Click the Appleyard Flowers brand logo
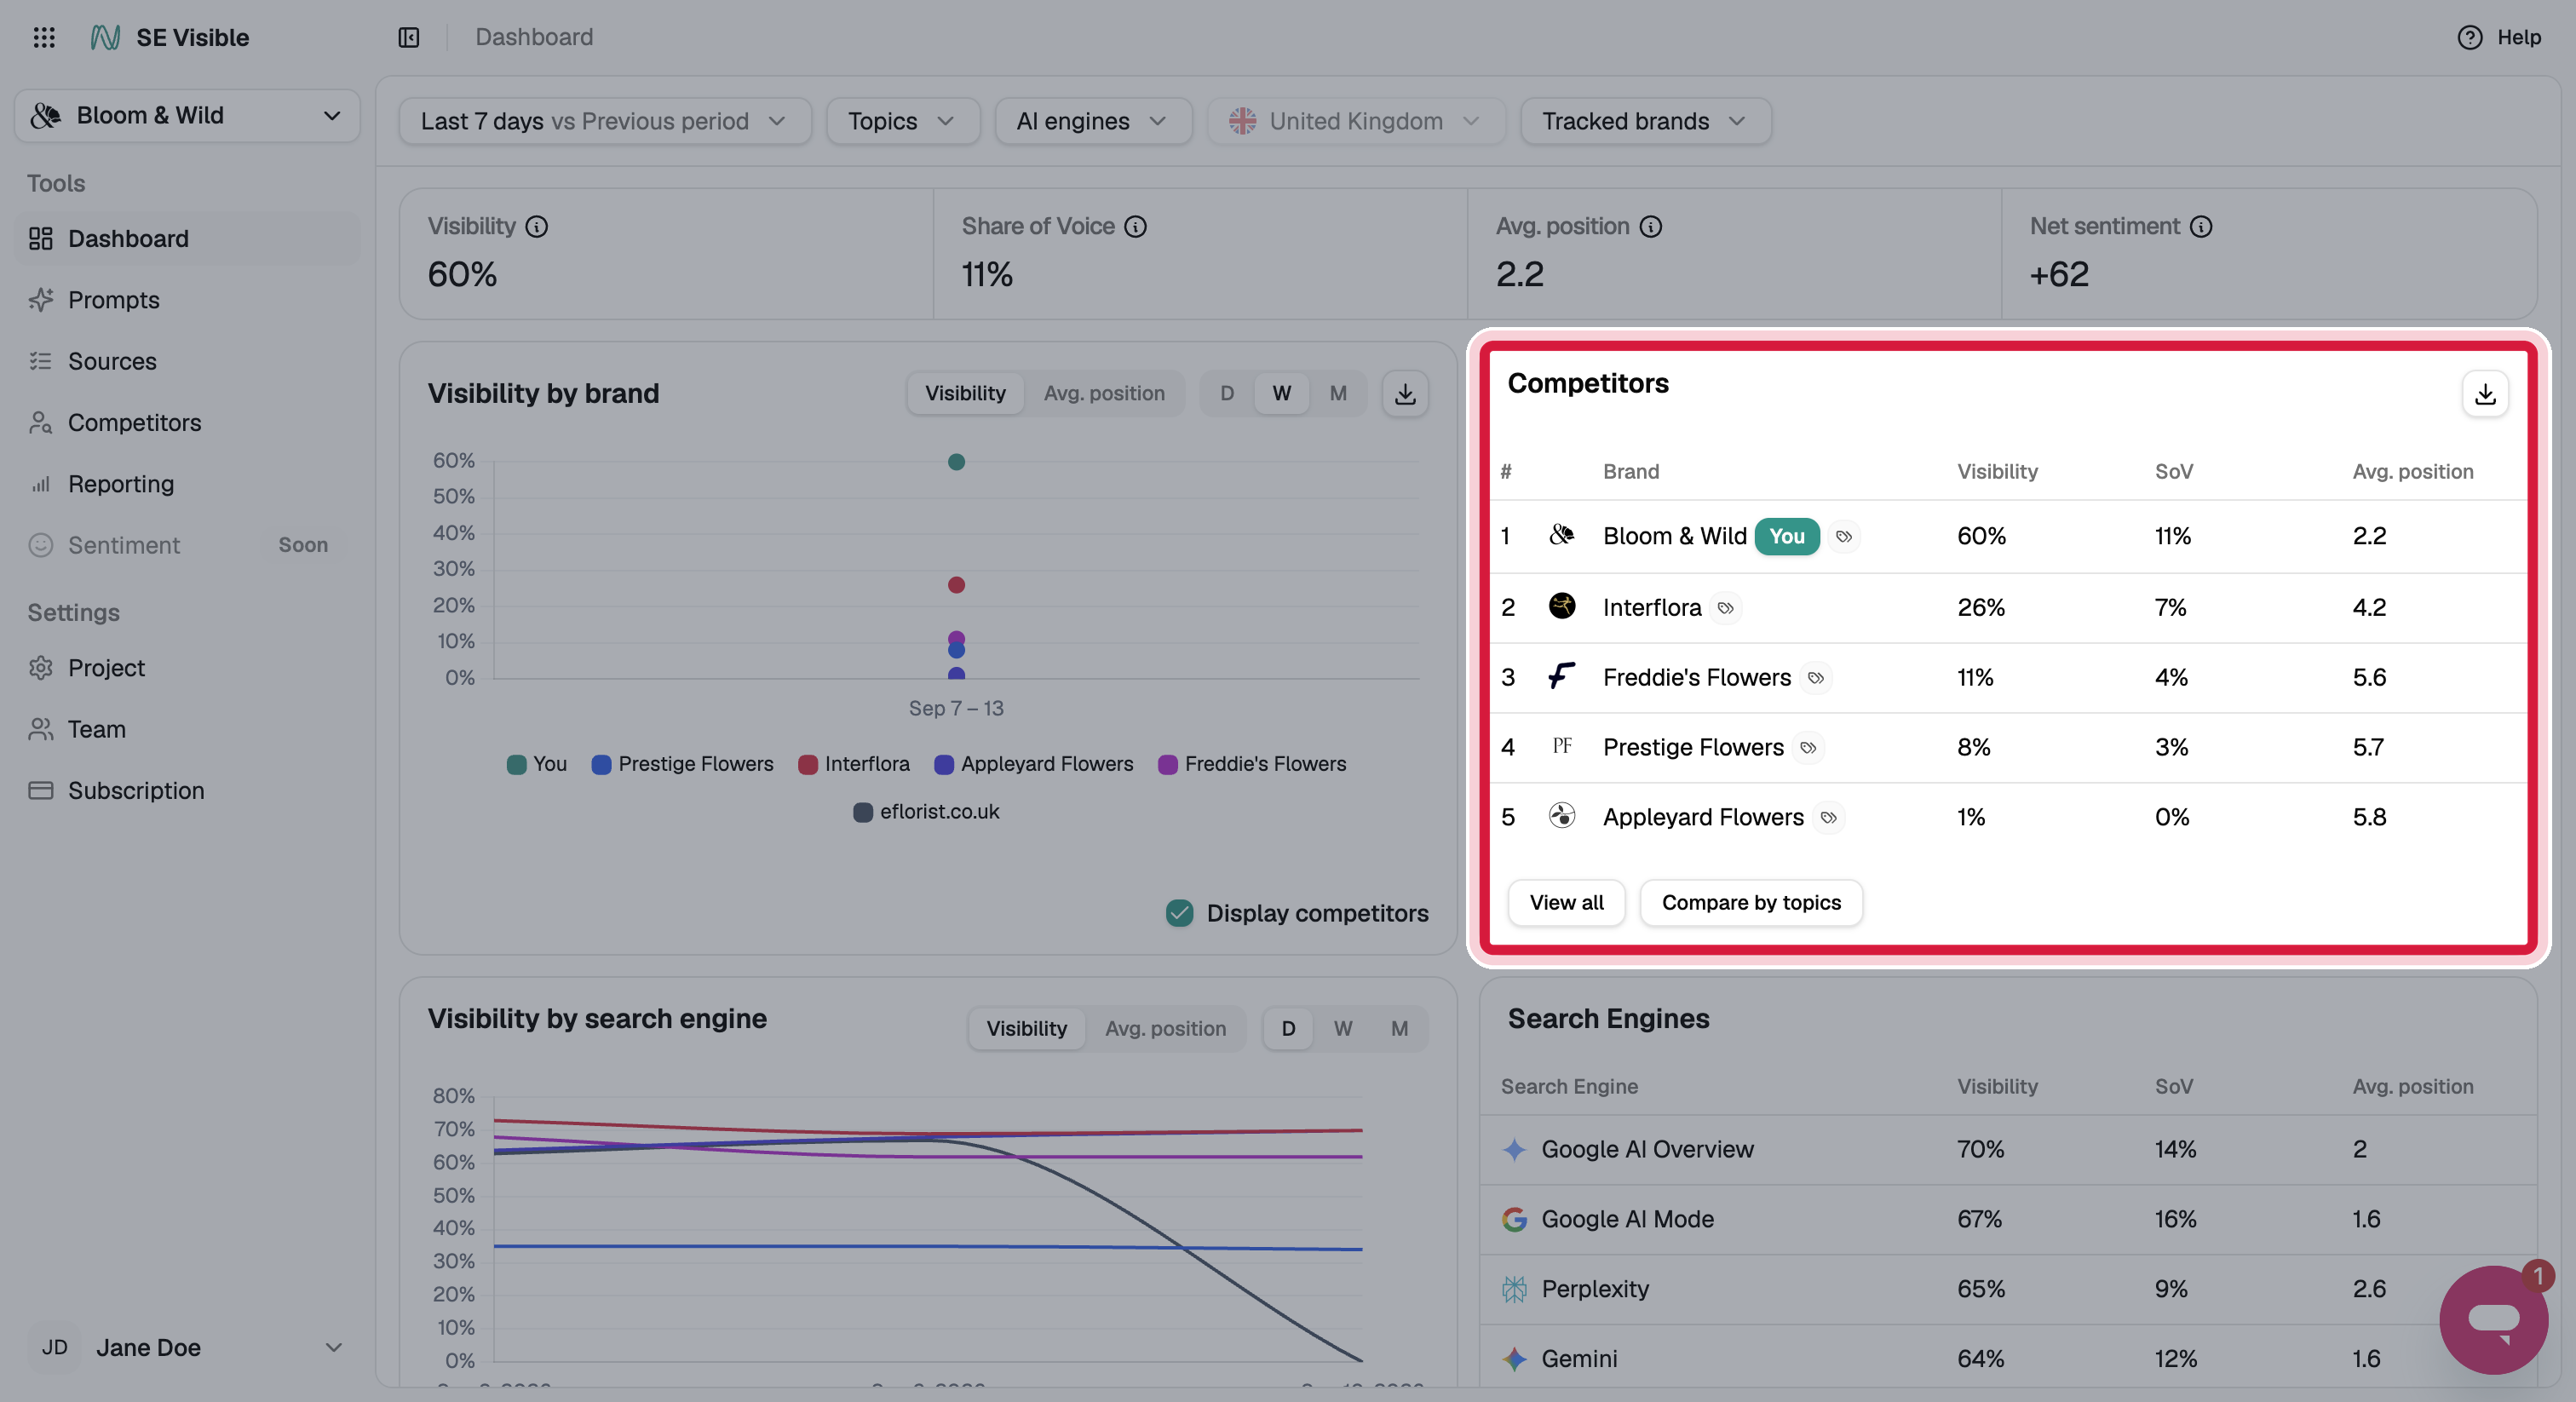The image size is (2576, 1402). [1561, 816]
